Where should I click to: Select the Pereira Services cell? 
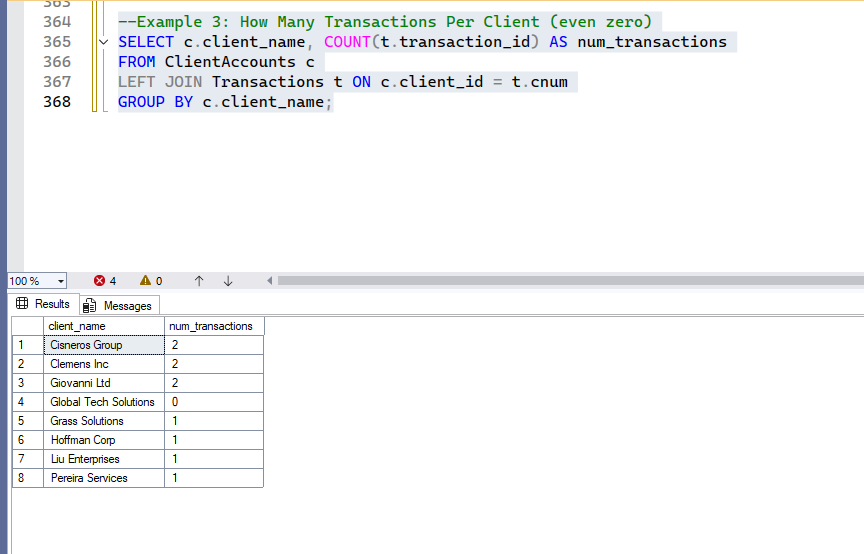tap(104, 478)
